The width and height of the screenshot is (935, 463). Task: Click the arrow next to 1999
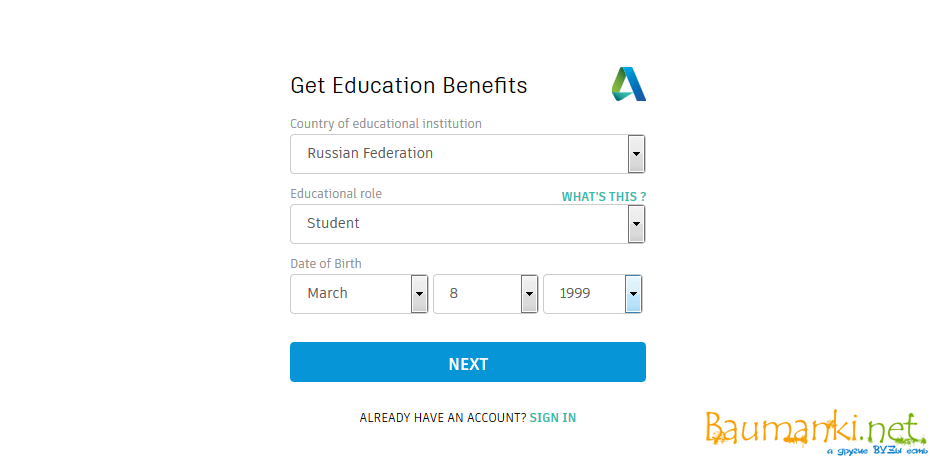[x=633, y=294]
